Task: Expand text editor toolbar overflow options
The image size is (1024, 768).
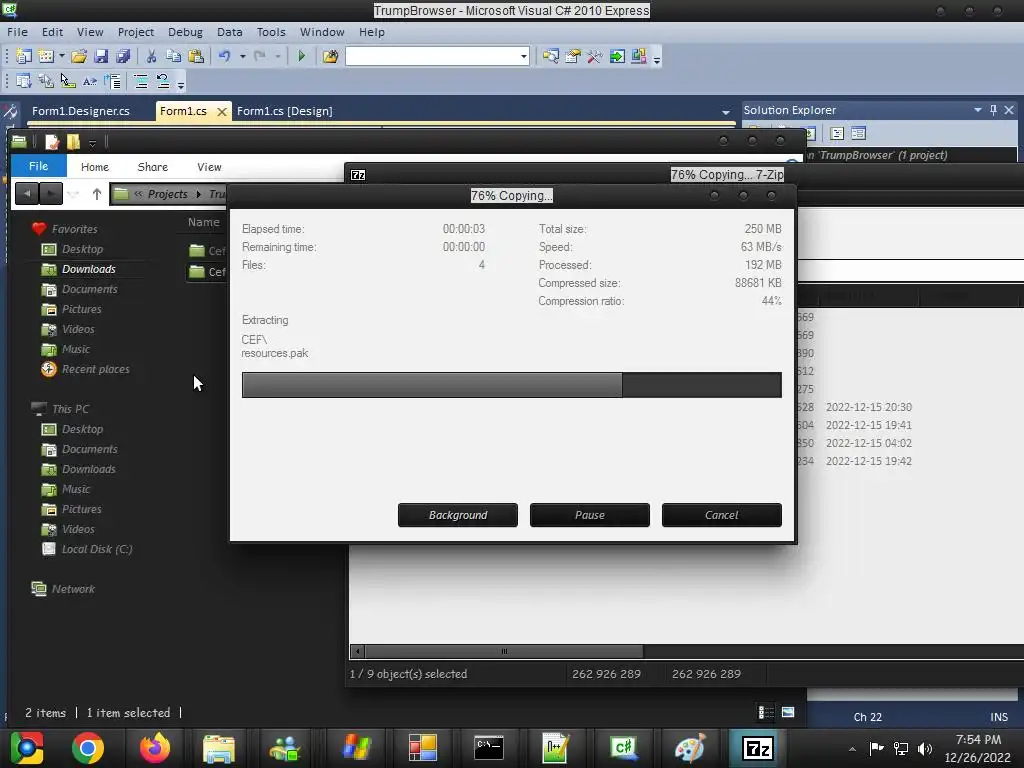Action: 181,83
